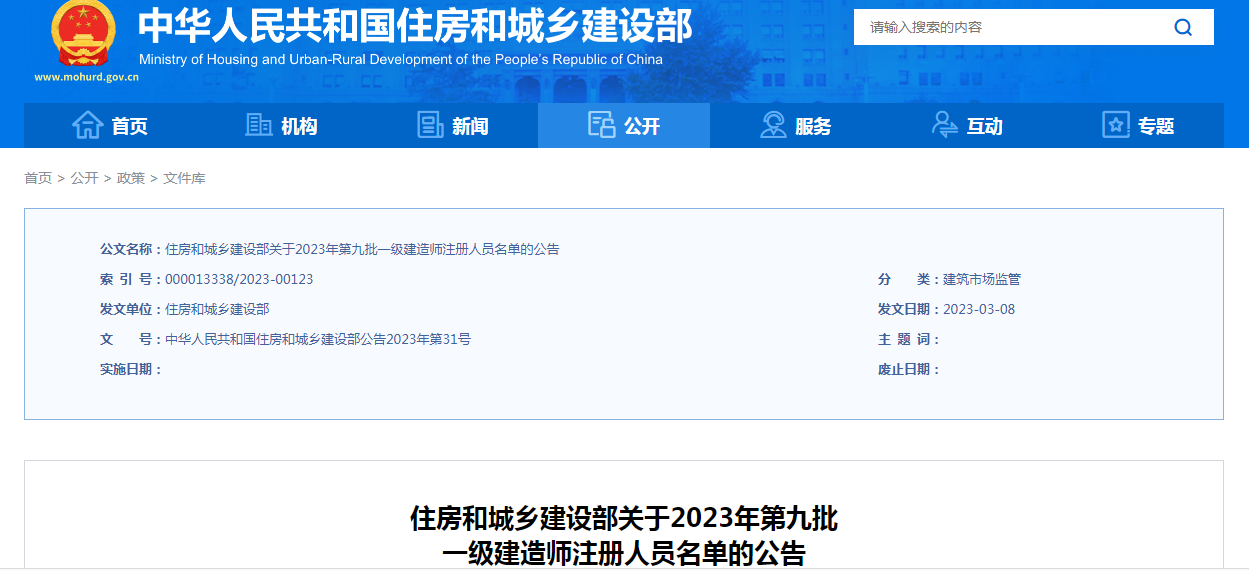Click the 首页 breadcrumb link
The width and height of the screenshot is (1249, 571).
tap(38, 178)
